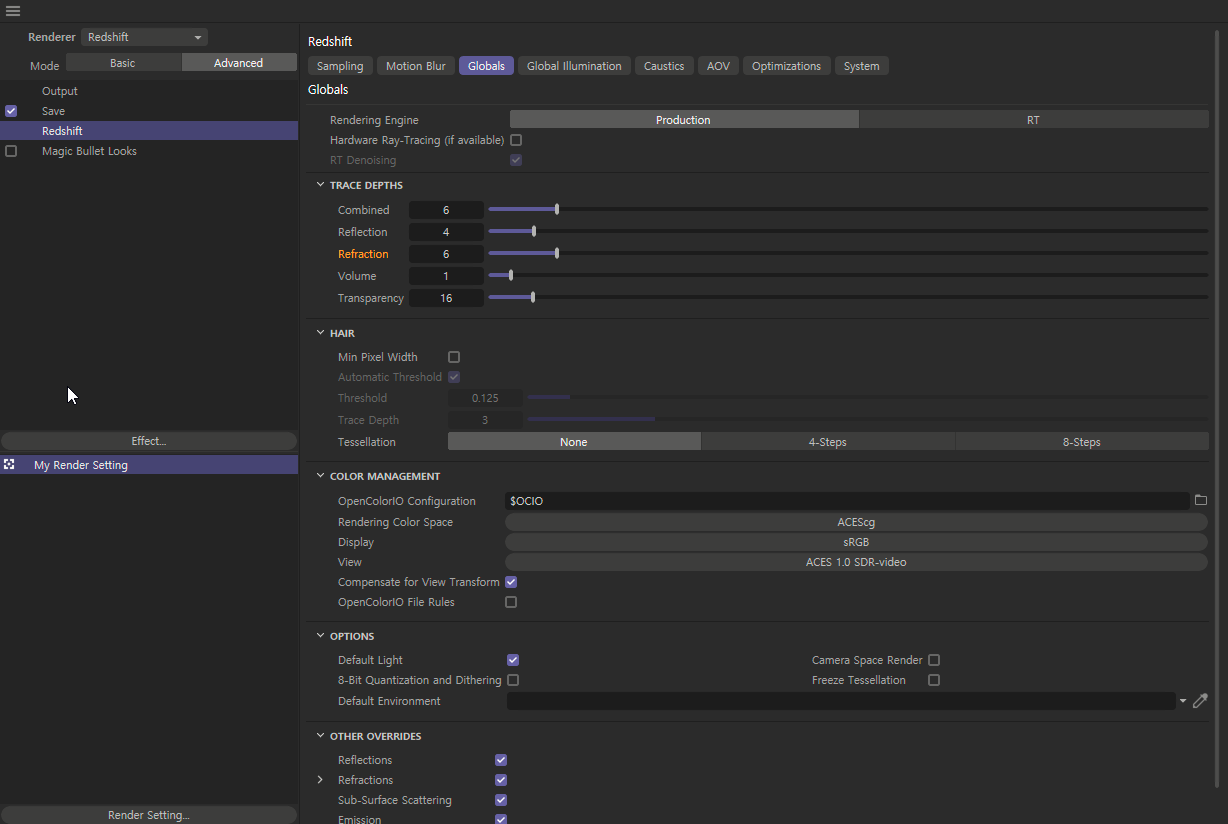Enable OpenColorIO File Rules checkbox
The image size is (1228, 824).
(x=511, y=602)
